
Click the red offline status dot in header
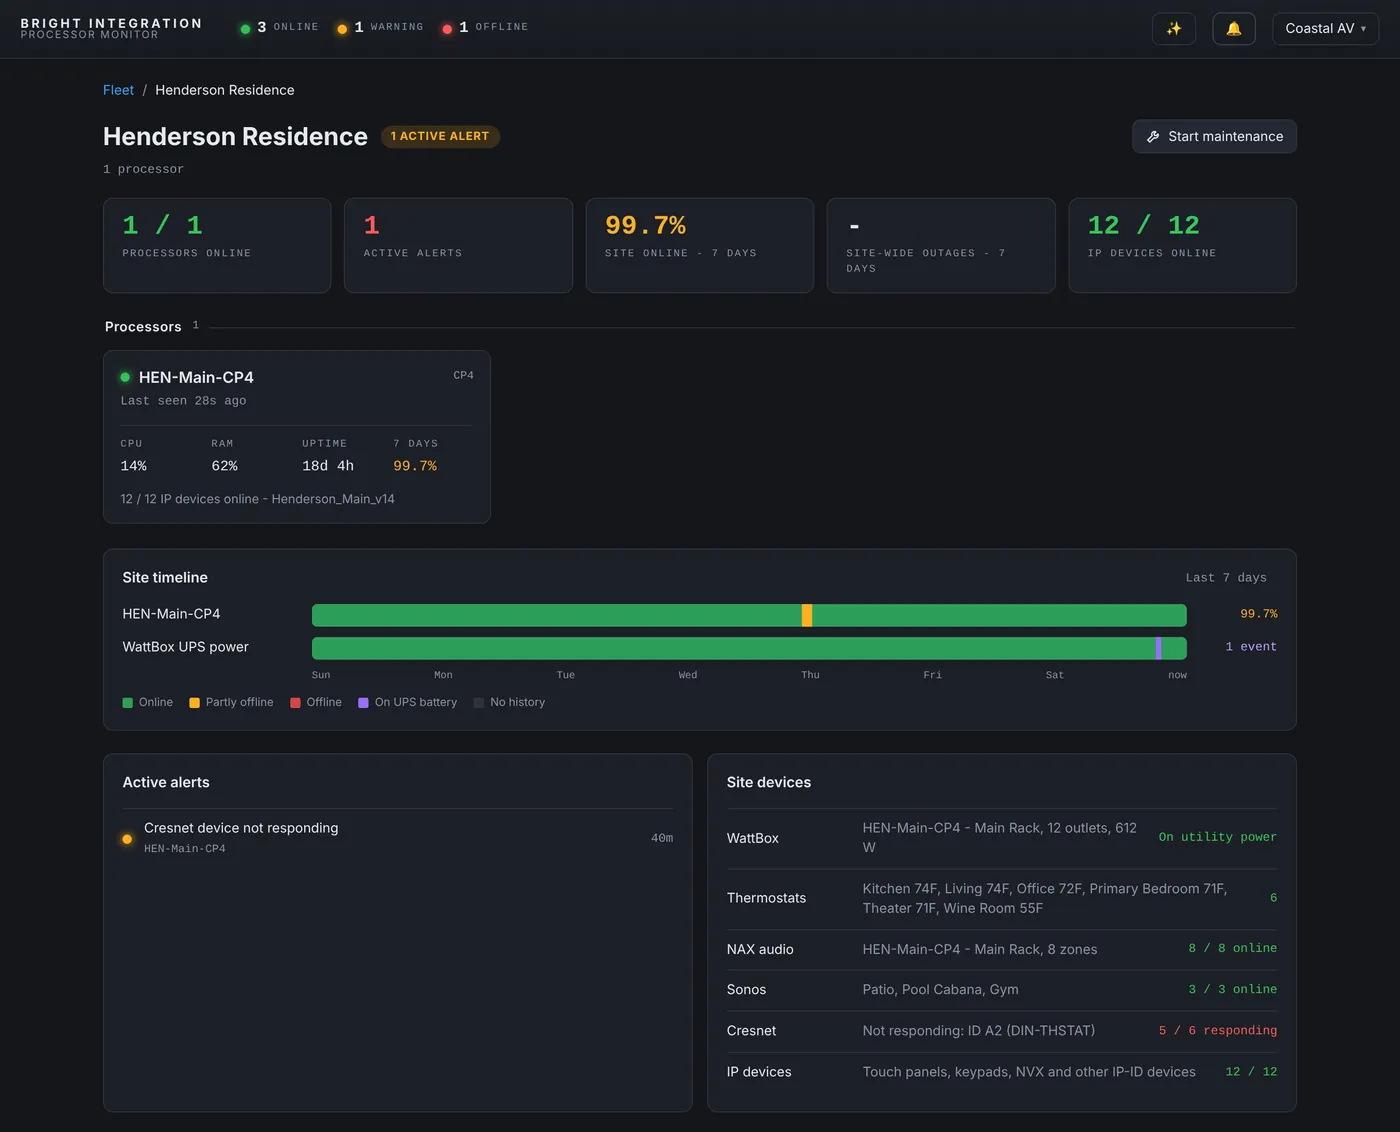[447, 29]
